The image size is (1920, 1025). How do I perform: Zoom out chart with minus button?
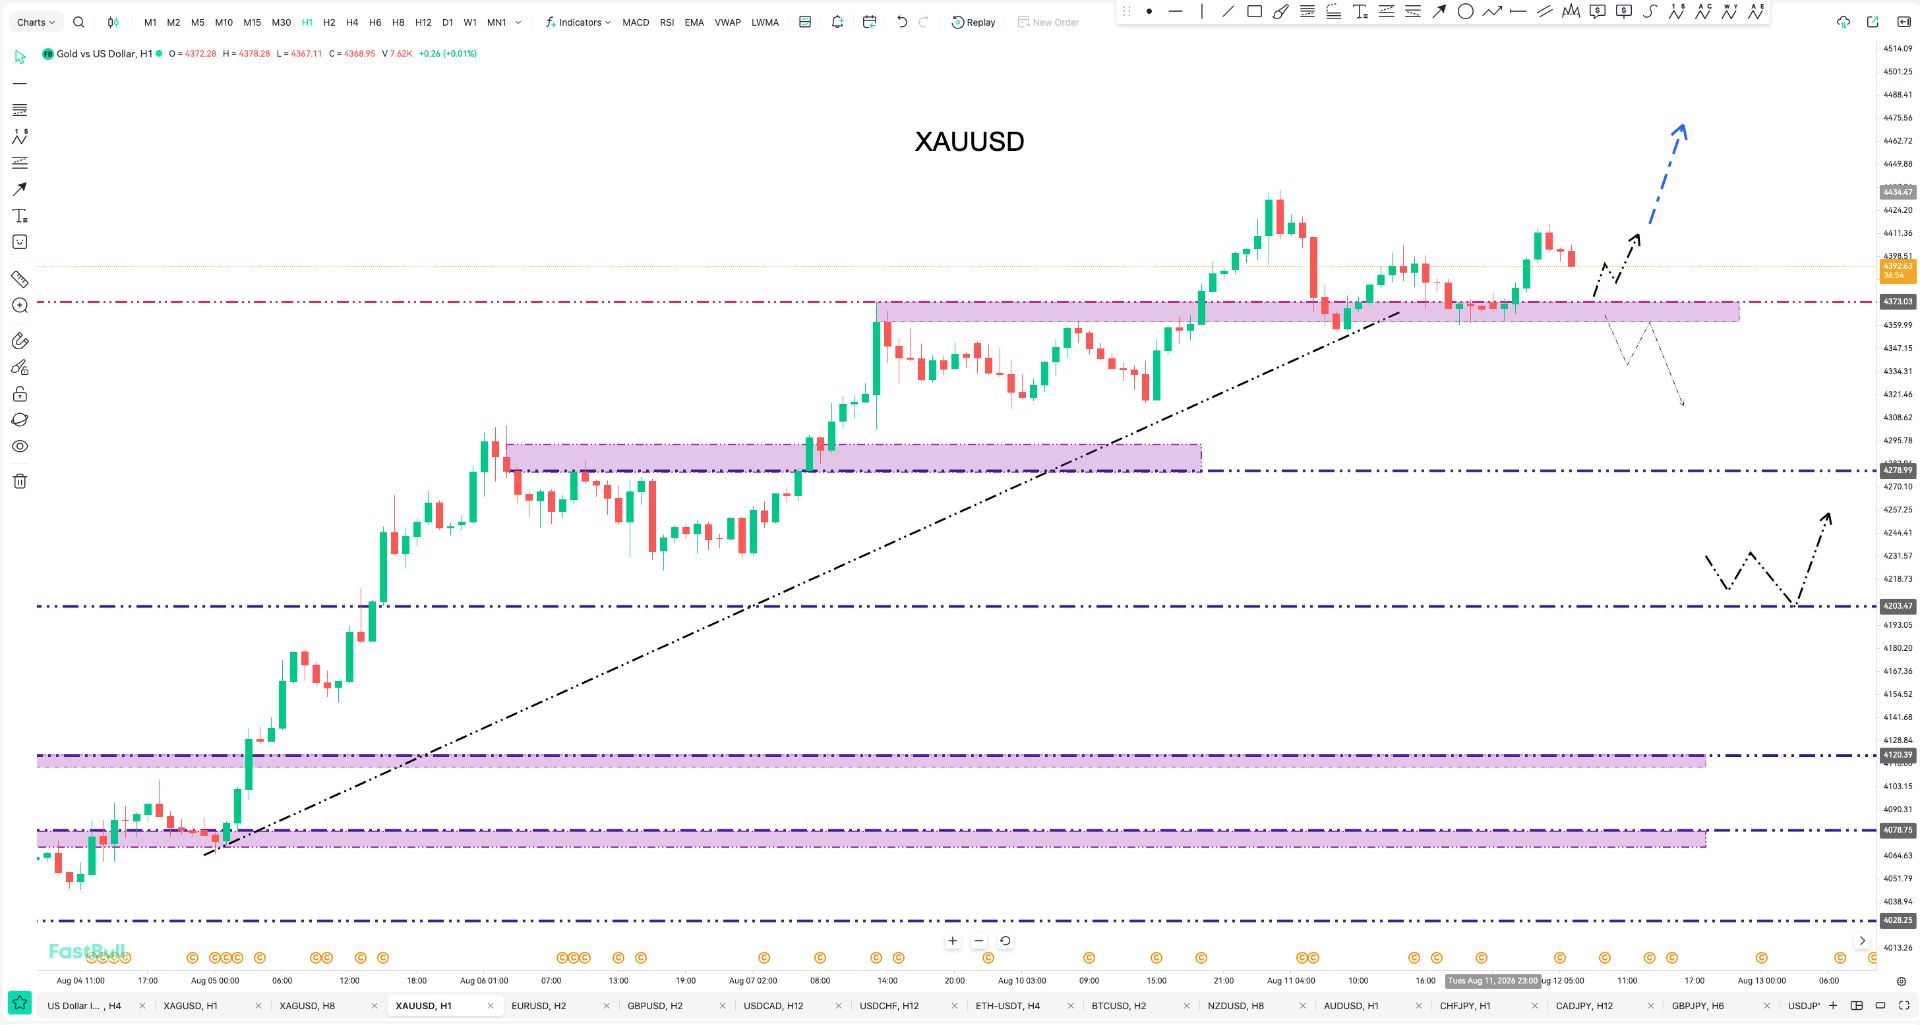click(x=979, y=940)
